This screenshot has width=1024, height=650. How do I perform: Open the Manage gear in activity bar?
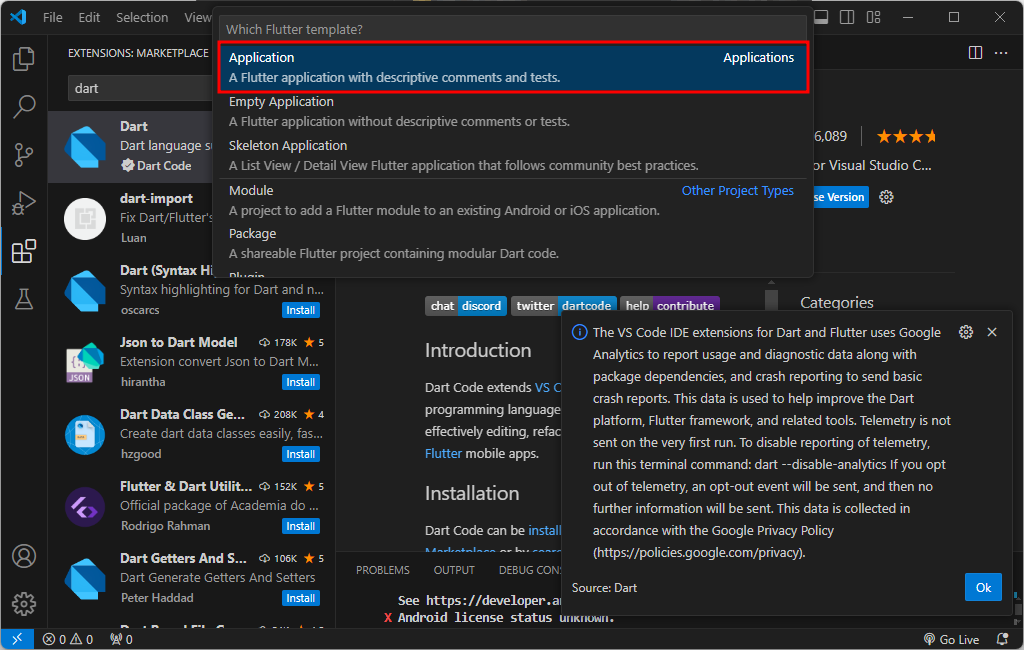[24, 604]
